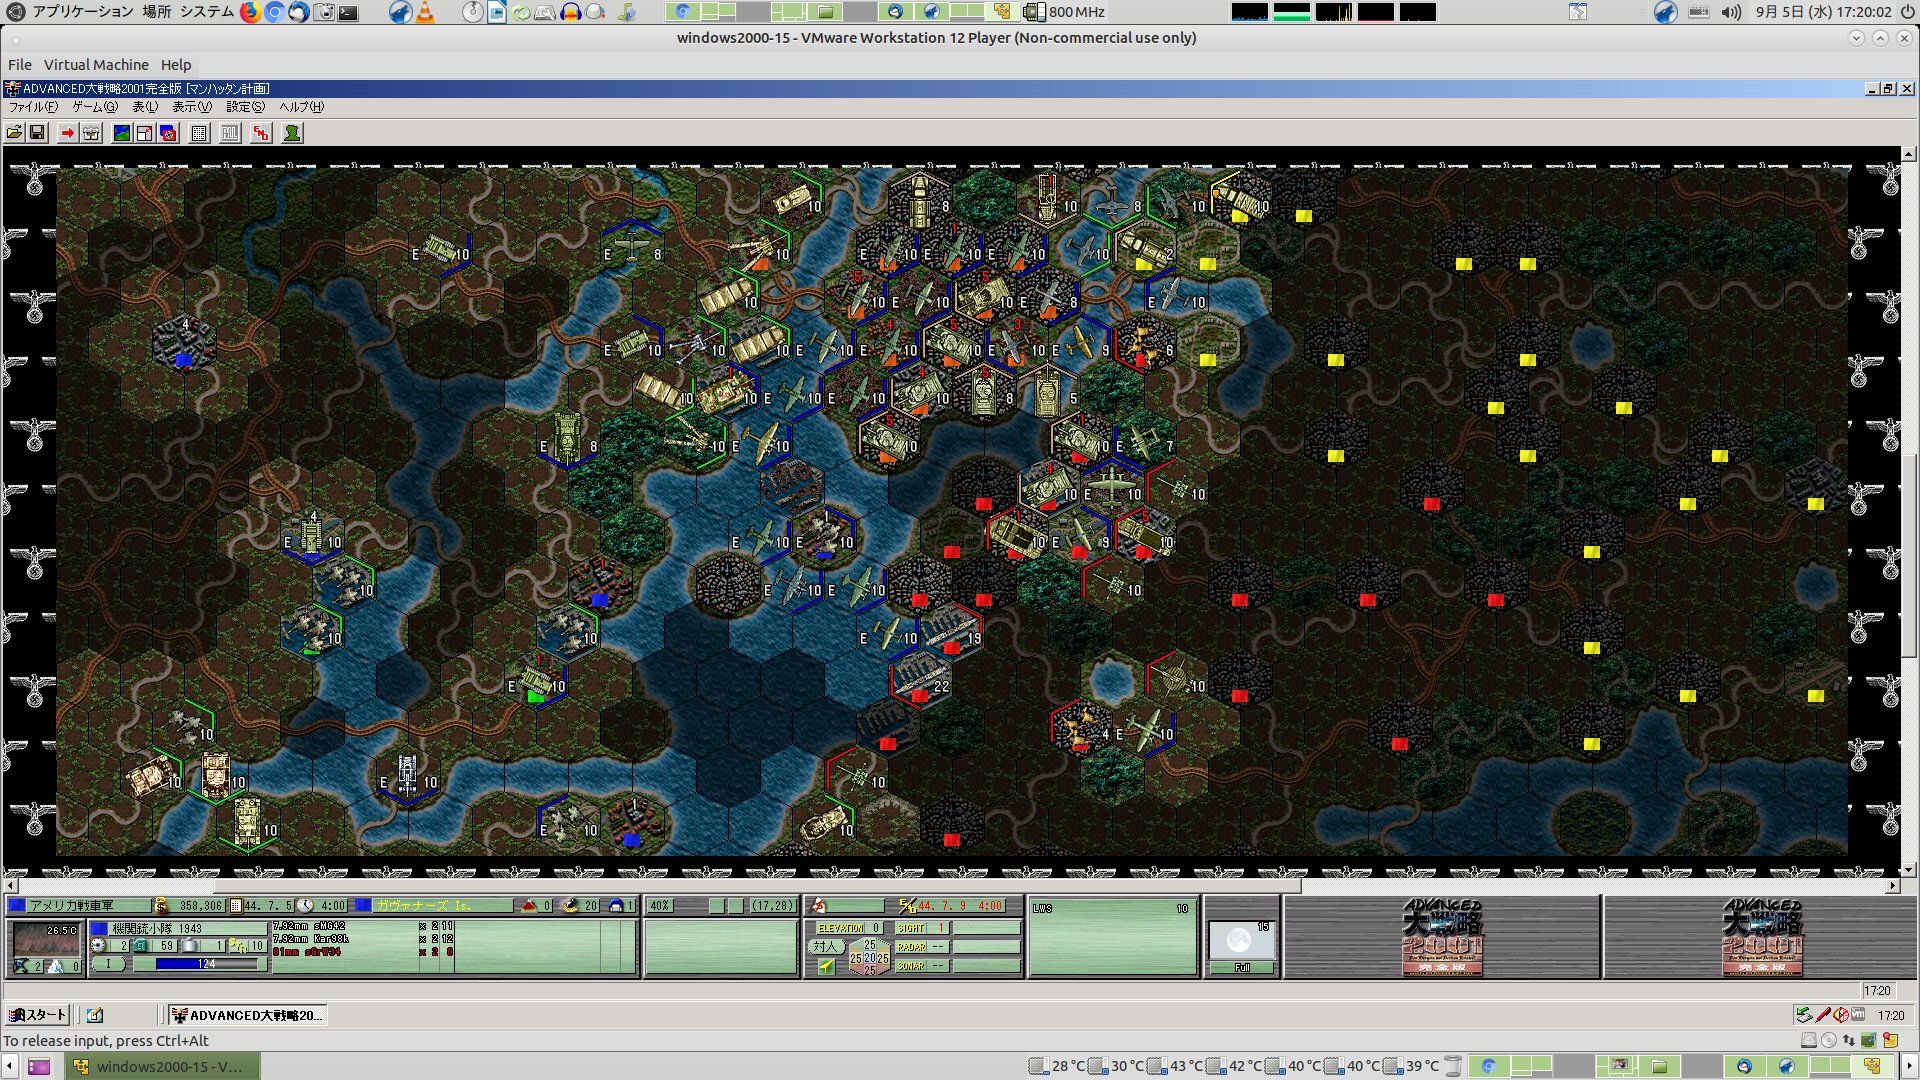The width and height of the screenshot is (1920, 1080).
Task: Click the red arrow next-unit toolbar icon
Action: tap(67, 133)
